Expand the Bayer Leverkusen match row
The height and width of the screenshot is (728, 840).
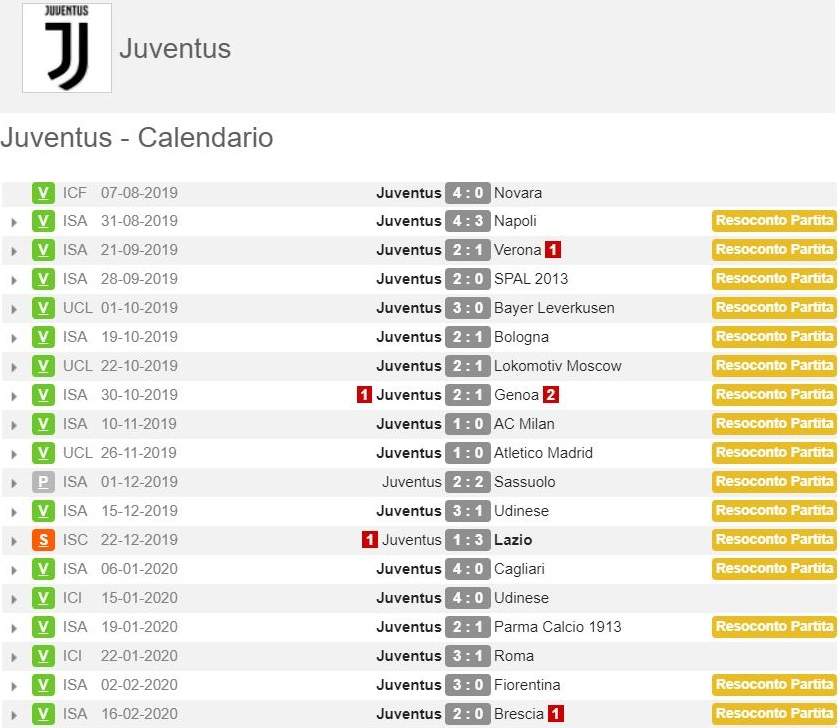pos(14,309)
